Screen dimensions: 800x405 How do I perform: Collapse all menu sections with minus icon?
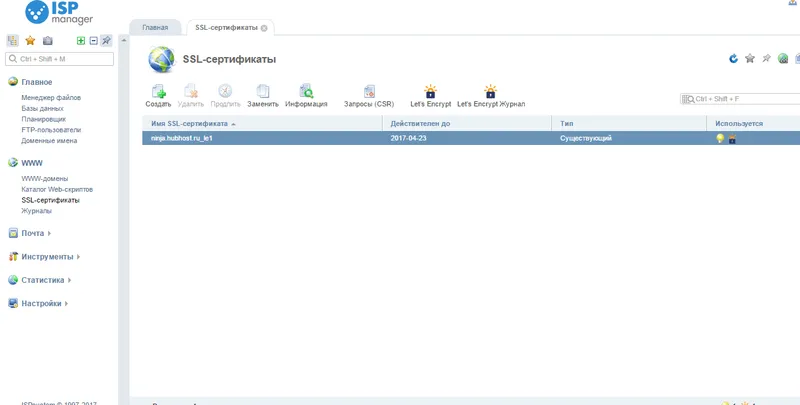93,41
